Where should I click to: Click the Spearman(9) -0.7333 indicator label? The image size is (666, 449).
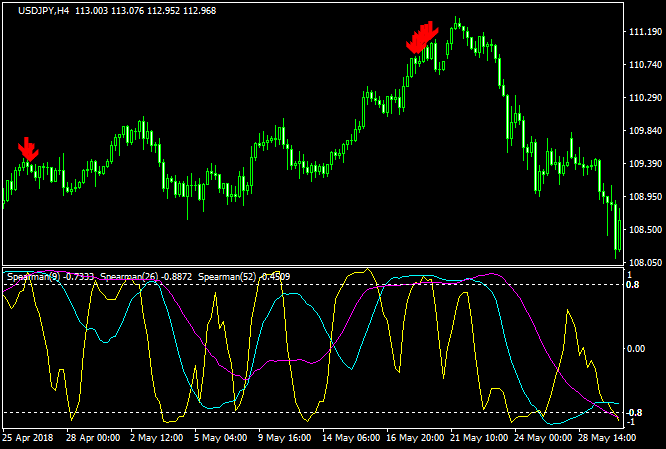tap(51, 277)
